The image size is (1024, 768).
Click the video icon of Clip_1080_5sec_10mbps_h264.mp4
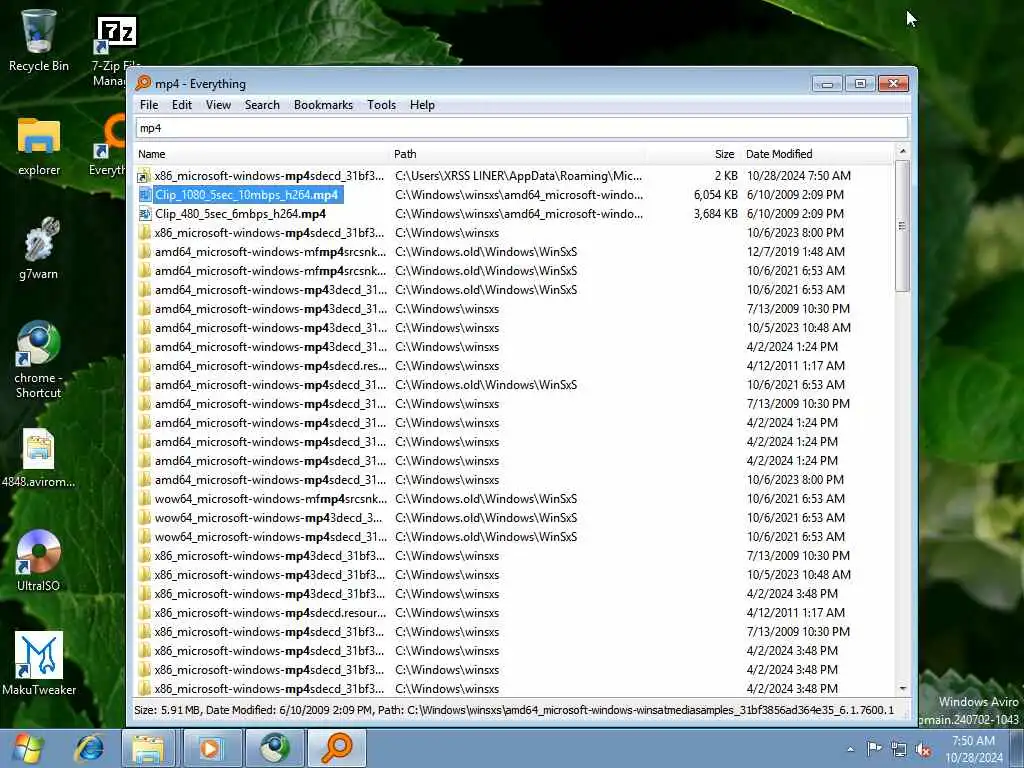pyautogui.click(x=144, y=195)
